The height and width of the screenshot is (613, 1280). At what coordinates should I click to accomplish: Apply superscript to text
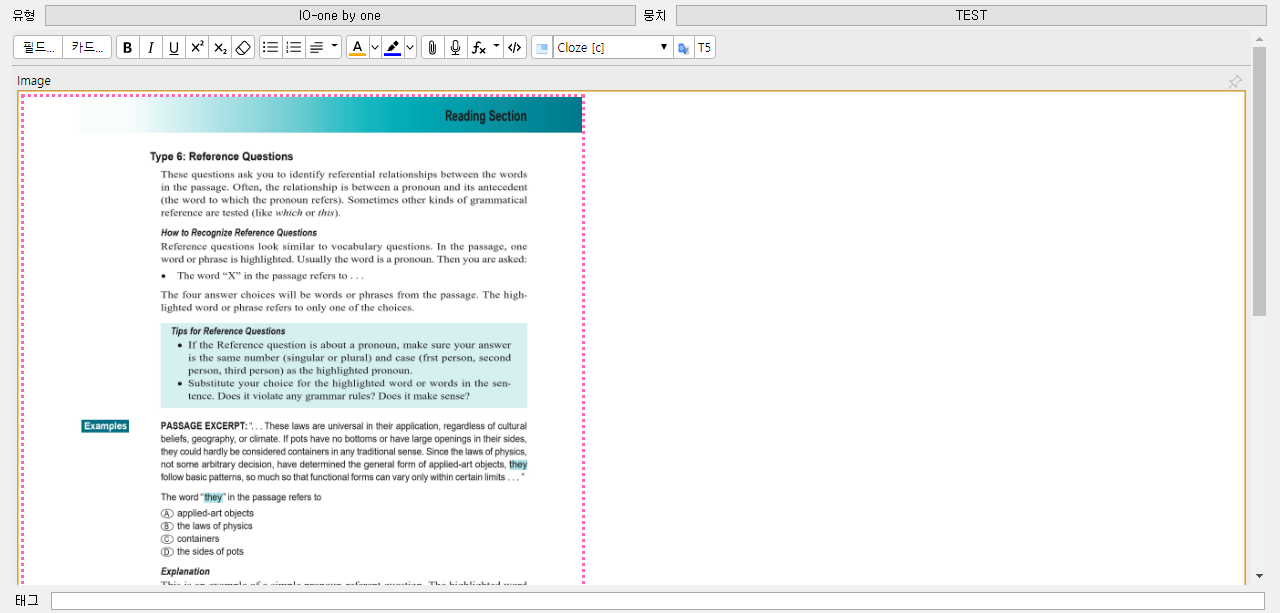tap(196, 47)
